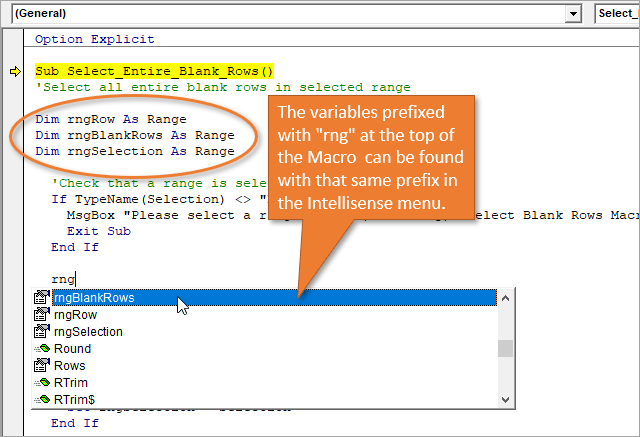The height and width of the screenshot is (437, 640).
Task: Click the green method icon for Round
Action: click(x=42, y=349)
